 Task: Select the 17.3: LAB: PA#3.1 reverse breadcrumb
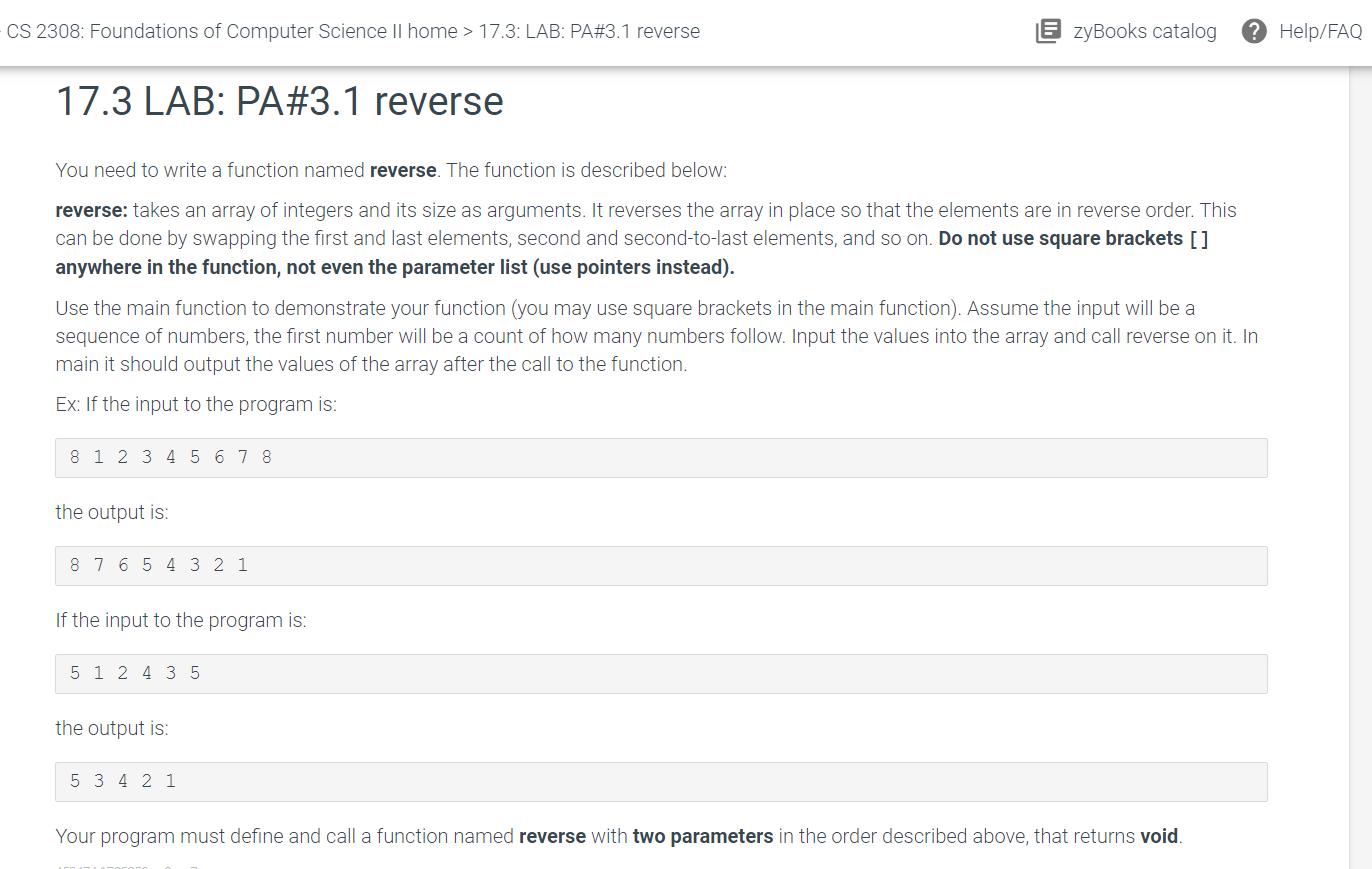click(x=589, y=31)
